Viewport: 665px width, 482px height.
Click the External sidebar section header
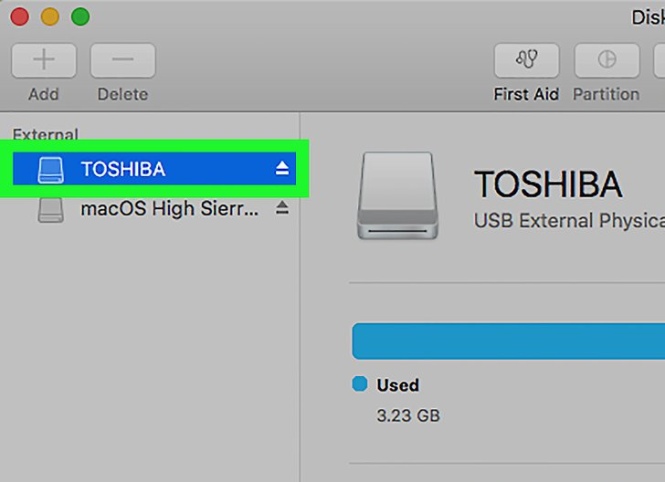(45, 134)
